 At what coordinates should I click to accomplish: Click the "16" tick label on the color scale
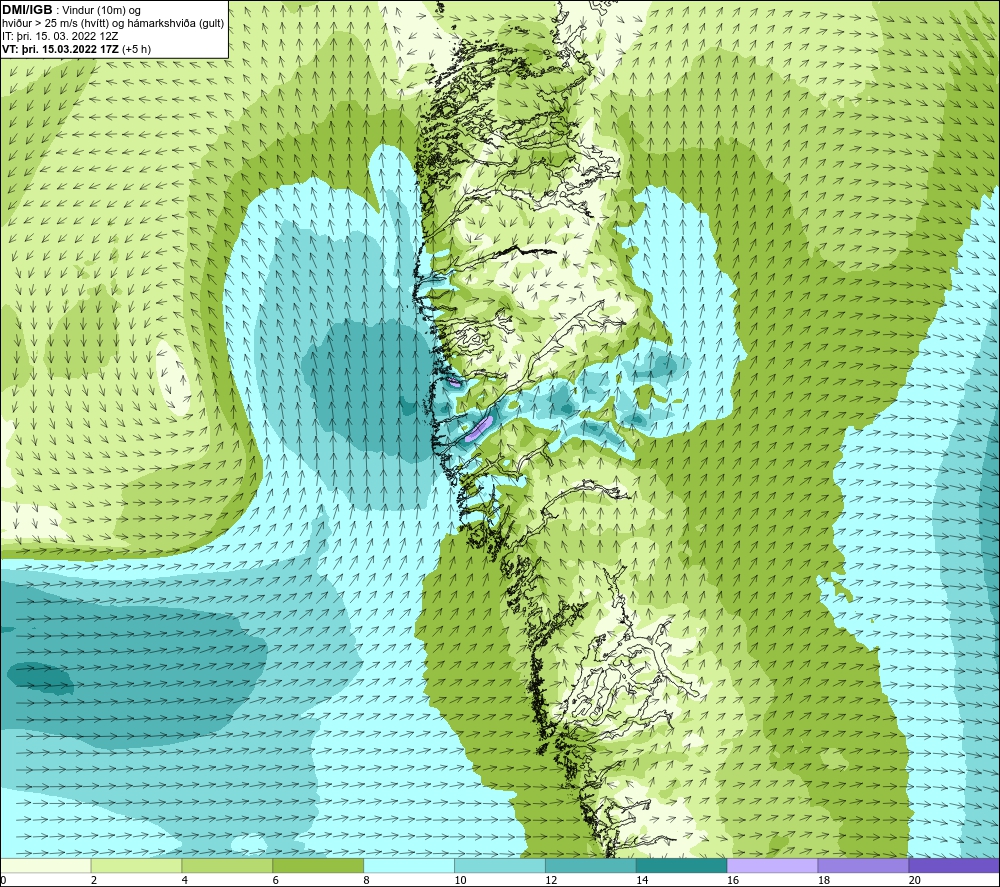733,880
